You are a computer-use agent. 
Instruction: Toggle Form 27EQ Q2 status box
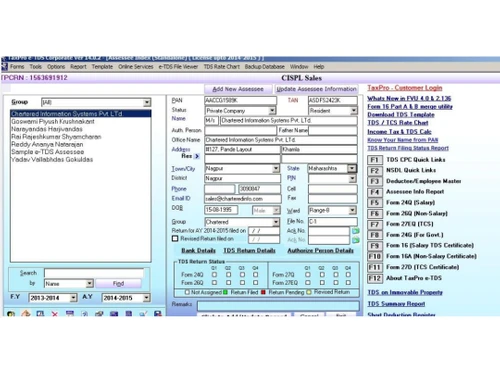322,282
